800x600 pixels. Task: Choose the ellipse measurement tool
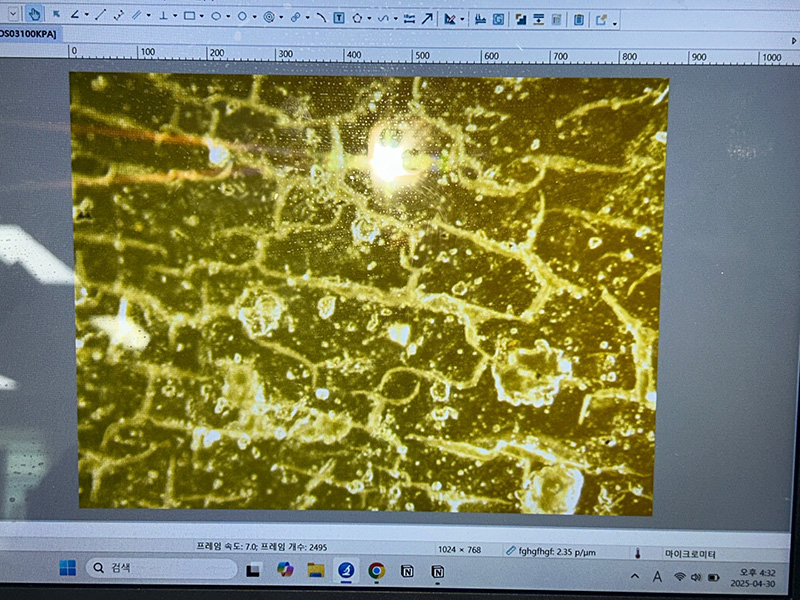(x=215, y=16)
